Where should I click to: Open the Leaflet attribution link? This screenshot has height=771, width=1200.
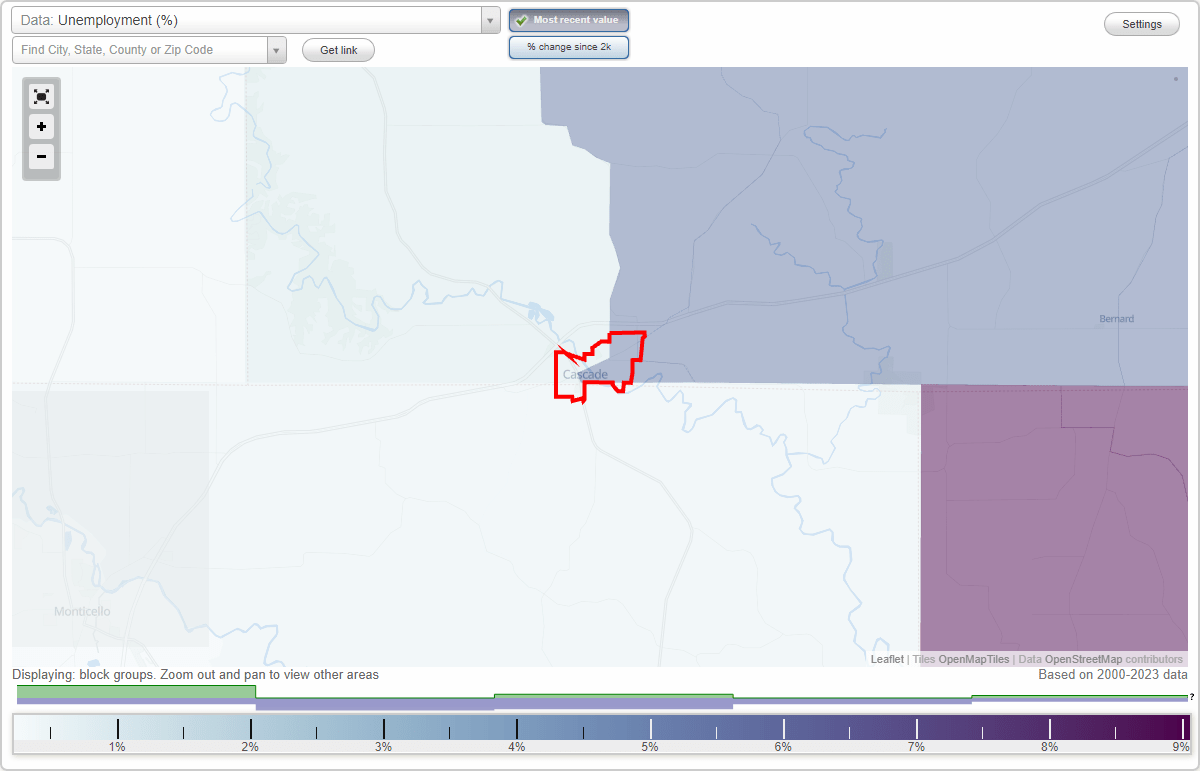(x=887, y=659)
